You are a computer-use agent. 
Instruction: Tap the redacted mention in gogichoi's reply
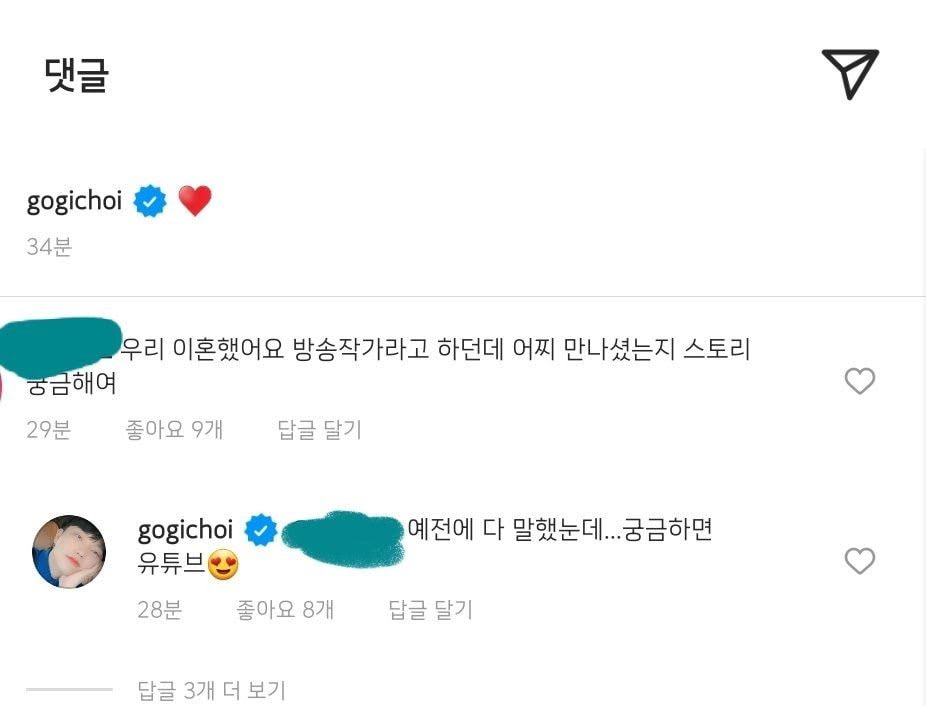(344, 539)
